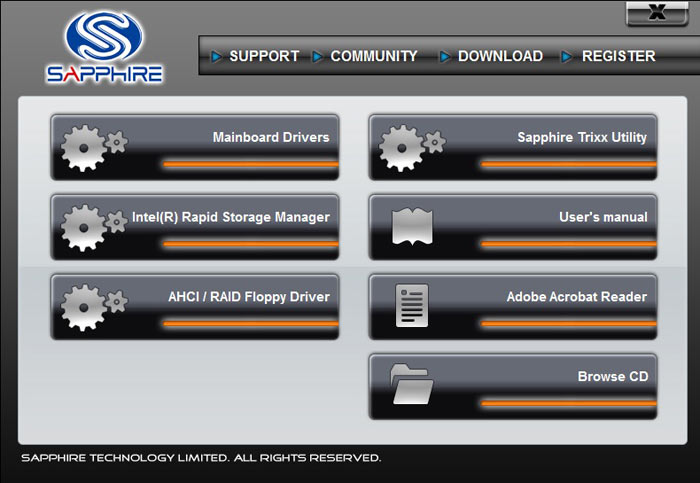The height and width of the screenshot is (483, 700).
Task: Click the document icon for Adobe Acrobat Reader
Action: pos(412,306)
